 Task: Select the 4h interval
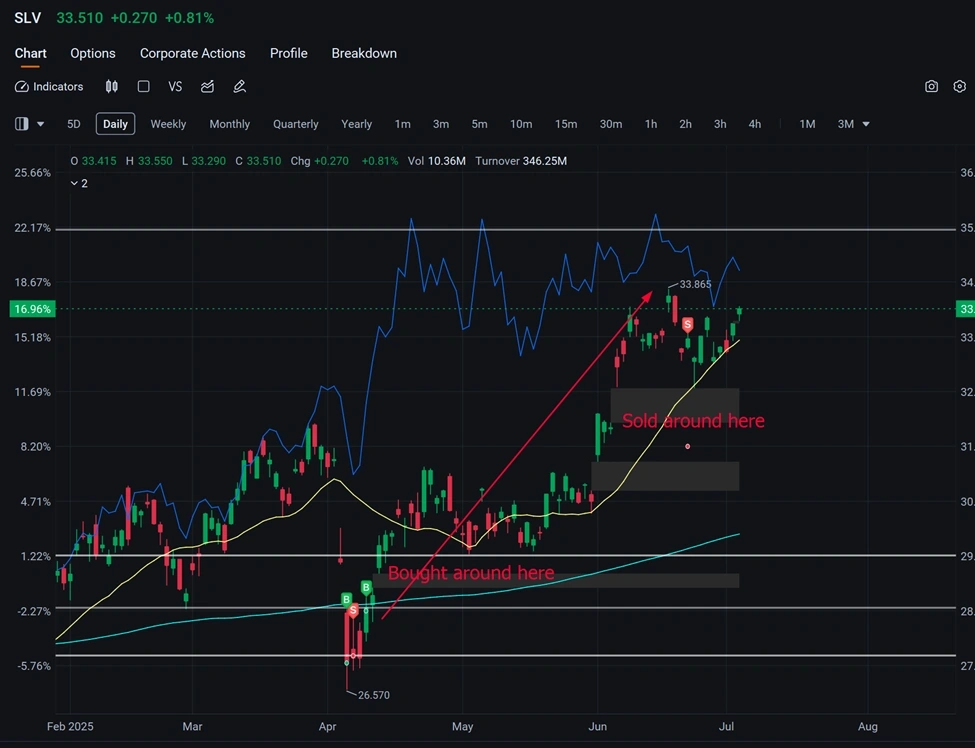pos(755,124)
